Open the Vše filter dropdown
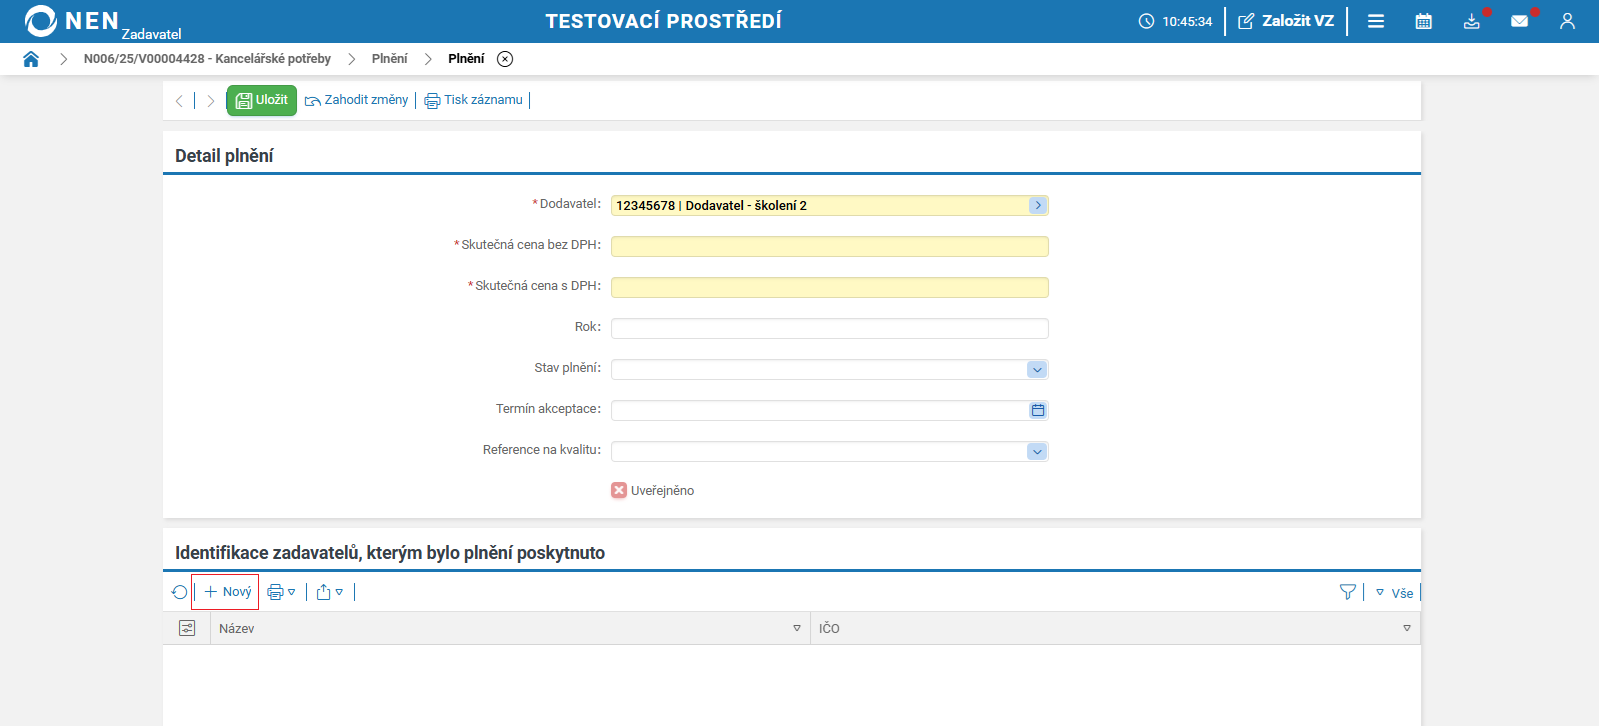 (x=1394, y=593)
